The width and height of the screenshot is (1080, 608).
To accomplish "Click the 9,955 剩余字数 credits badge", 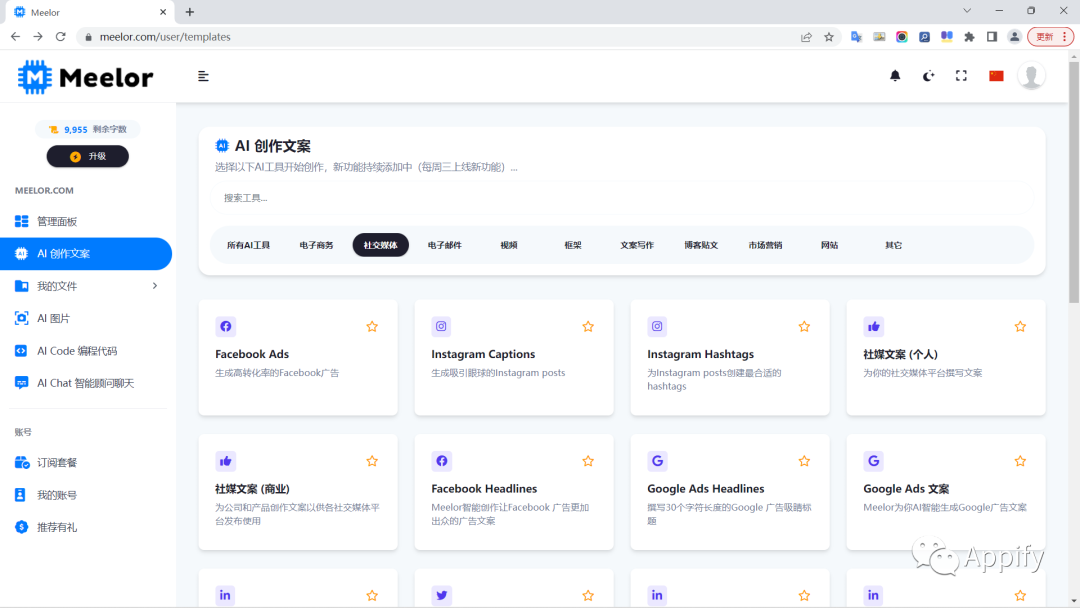I will [x=87, y=129].
